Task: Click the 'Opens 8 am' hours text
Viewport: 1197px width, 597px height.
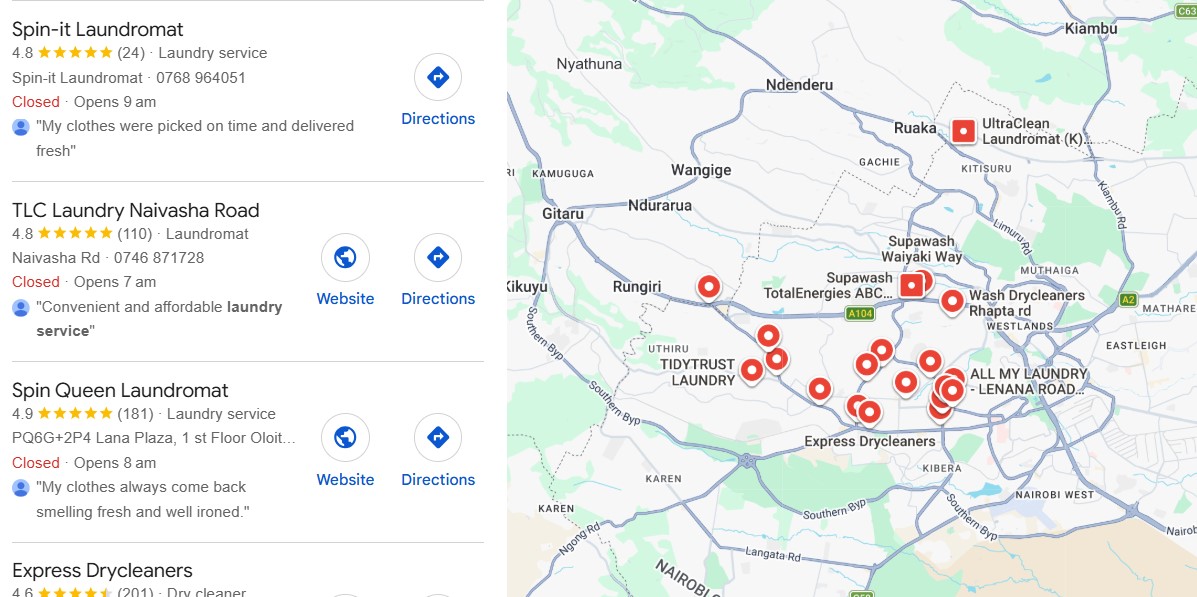Action: [115, 463]
